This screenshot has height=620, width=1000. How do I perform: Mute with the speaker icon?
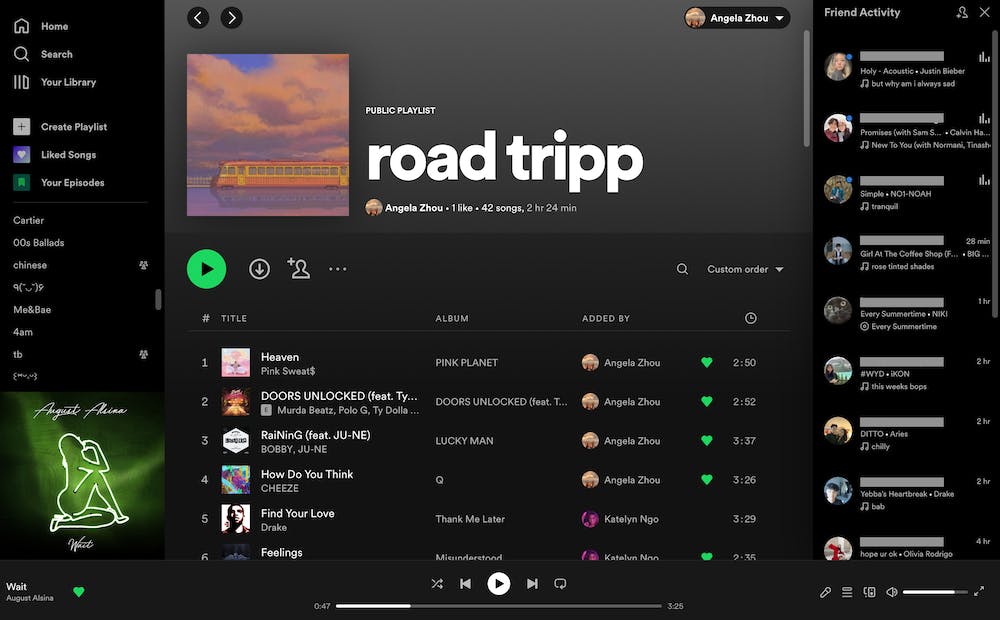coord(892,592)
